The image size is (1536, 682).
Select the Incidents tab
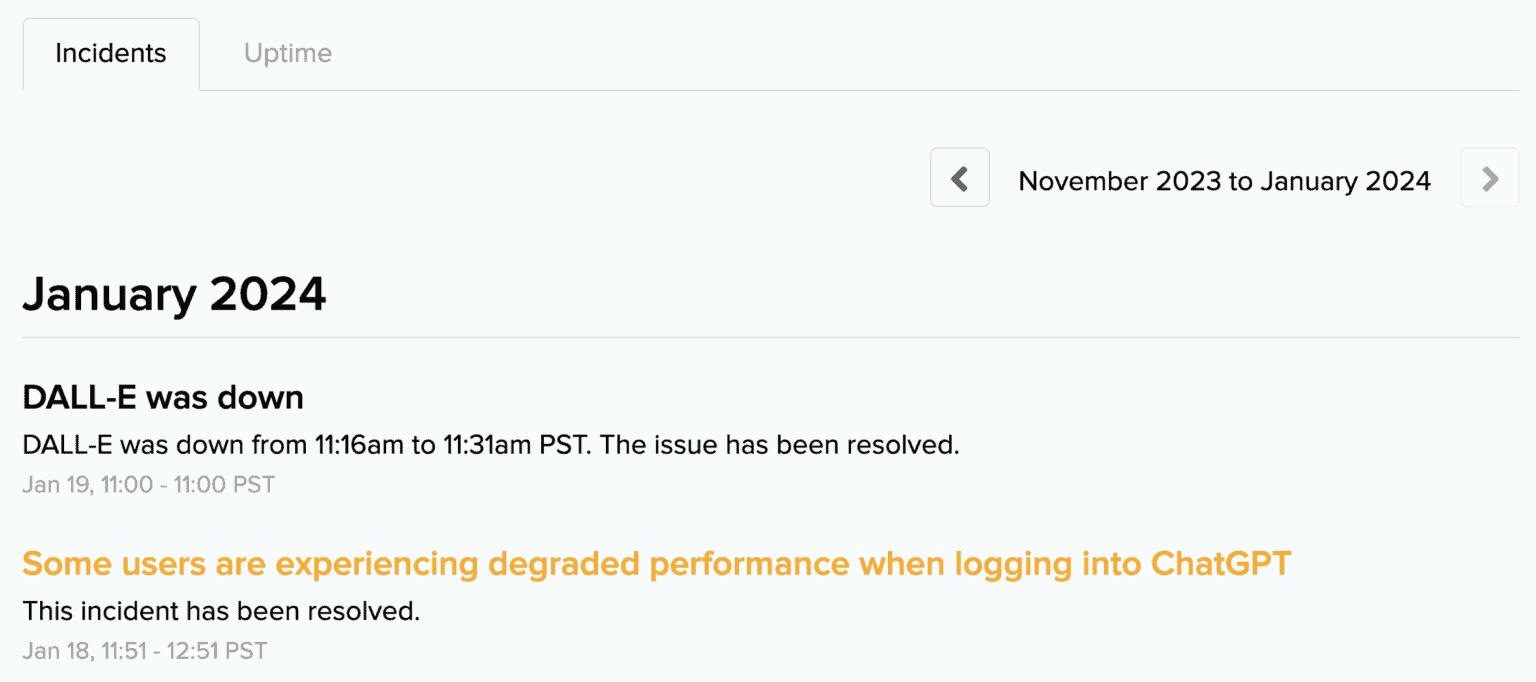click(x=111, y=53)
